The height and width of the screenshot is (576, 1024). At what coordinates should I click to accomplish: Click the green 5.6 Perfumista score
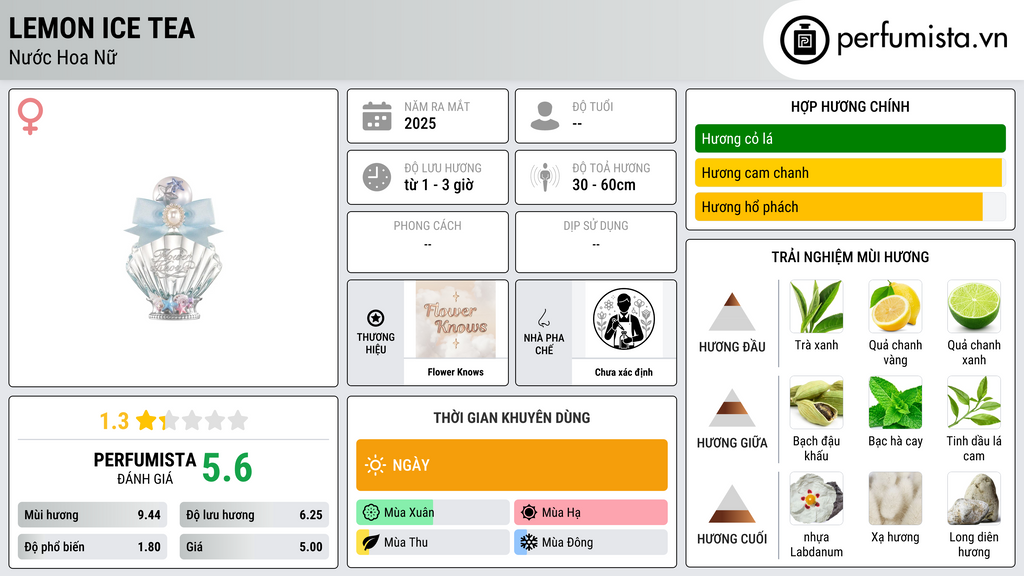point(227,468)
